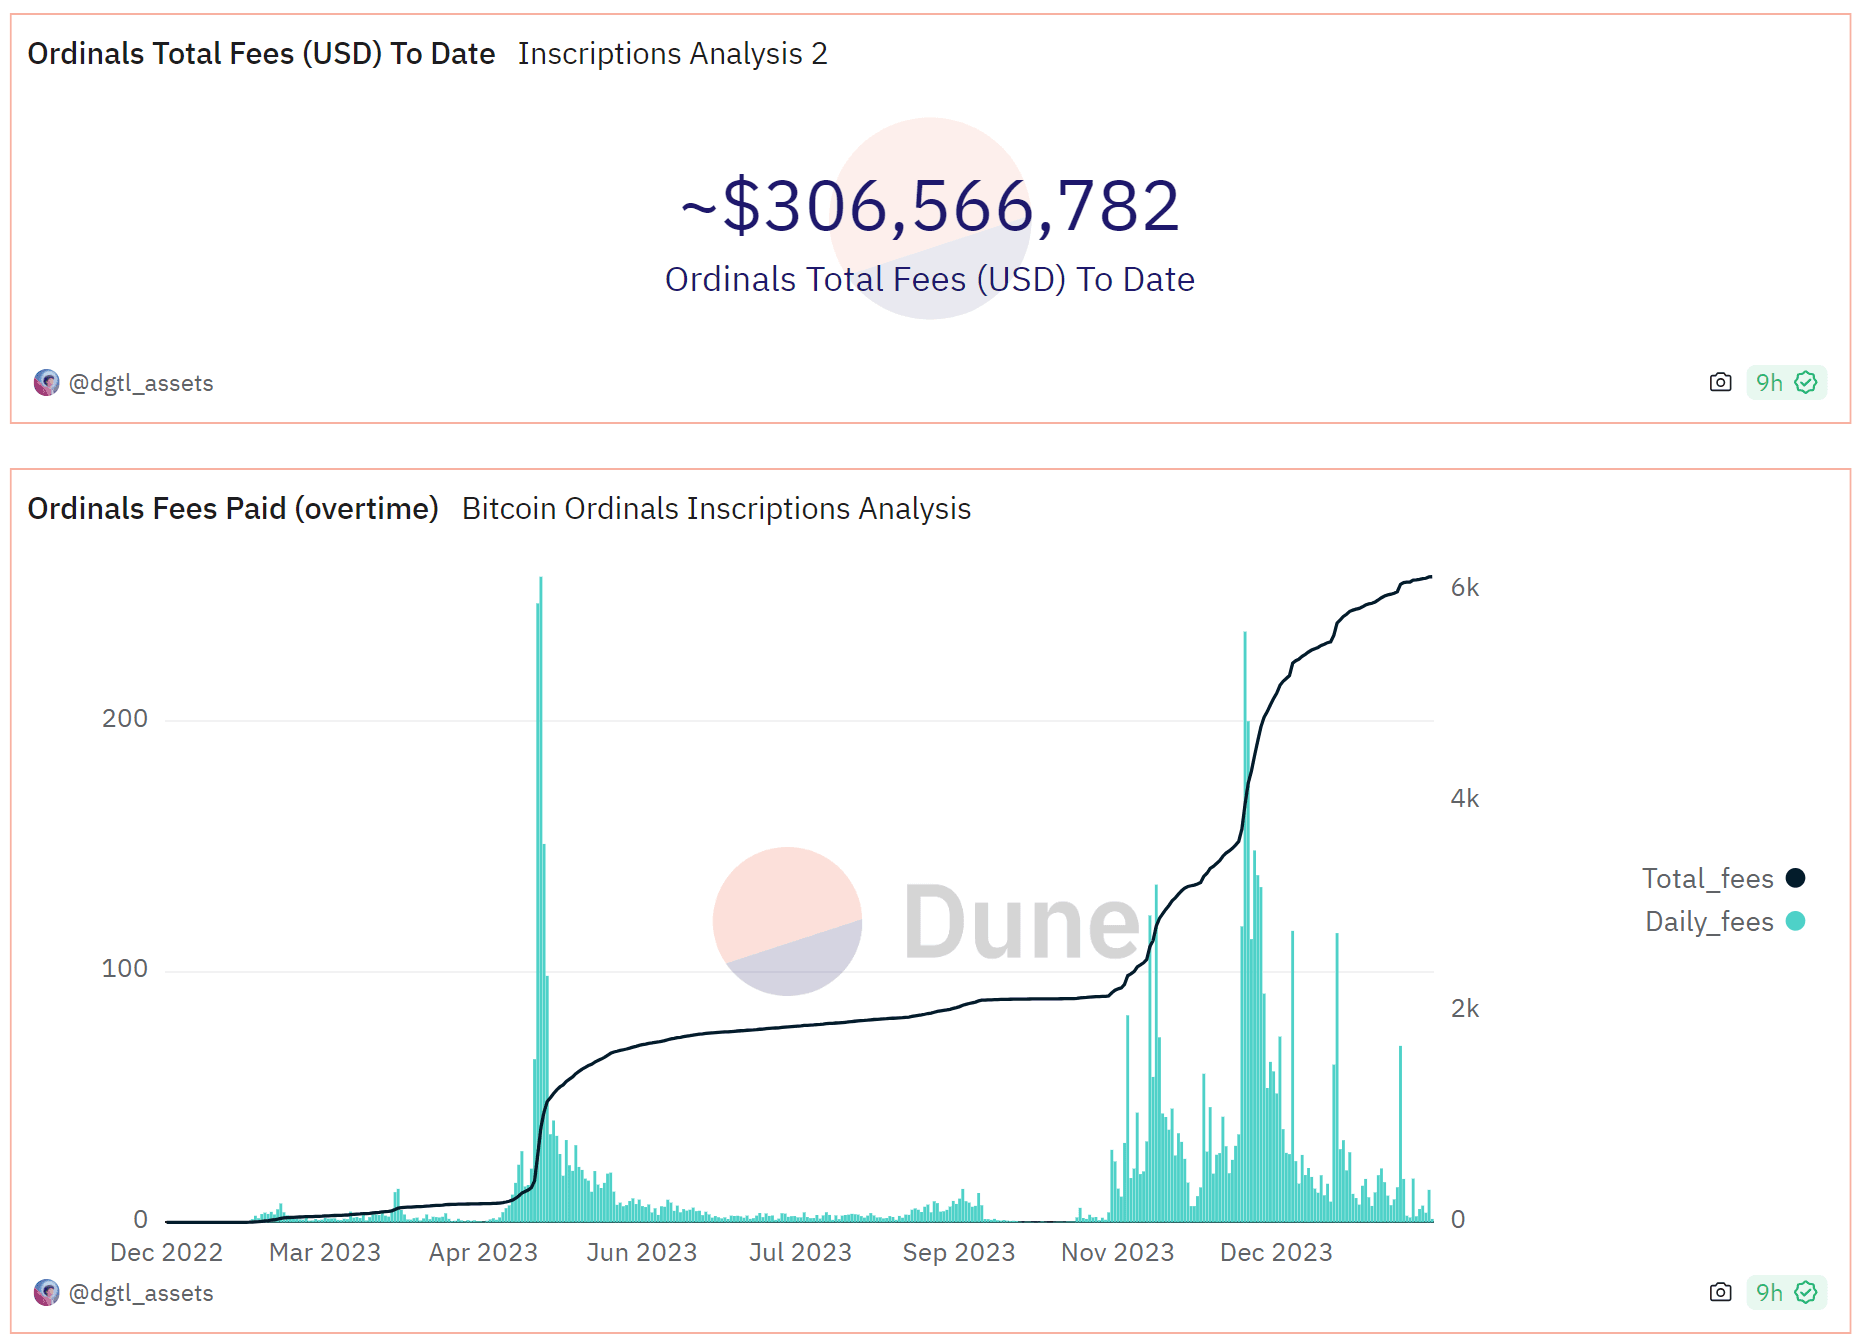Click the ~$306,566,782 counter value
Screen dimensions: 1861x1343
(930, 206)
